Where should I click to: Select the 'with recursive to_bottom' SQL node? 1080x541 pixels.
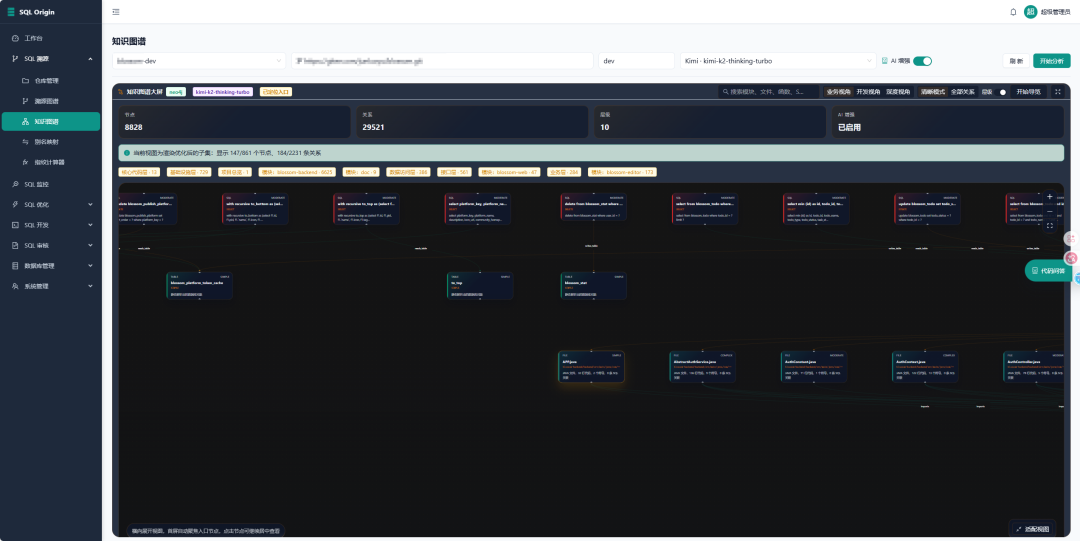pos(256,209)
